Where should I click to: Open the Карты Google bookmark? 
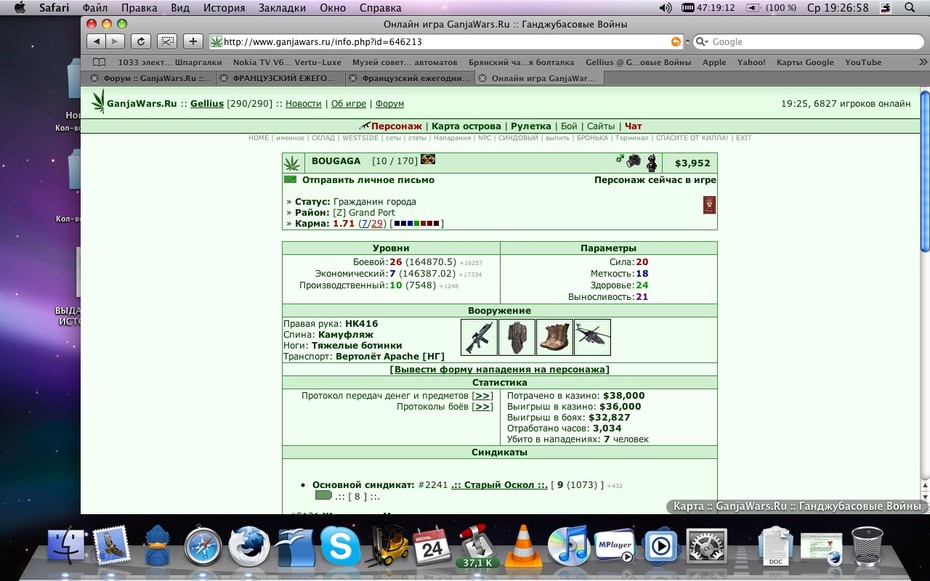805,62
